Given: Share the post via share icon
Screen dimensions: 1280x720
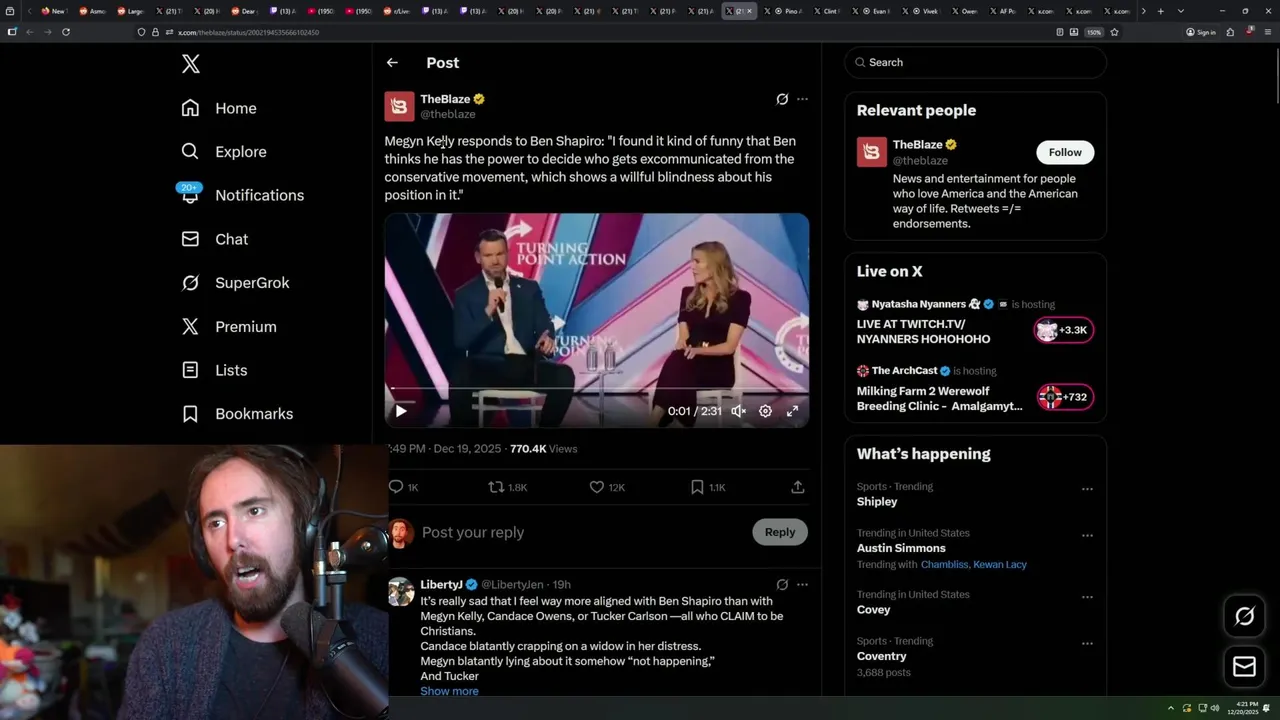Looking at the screenshot, I should click(x=797, y=487).
